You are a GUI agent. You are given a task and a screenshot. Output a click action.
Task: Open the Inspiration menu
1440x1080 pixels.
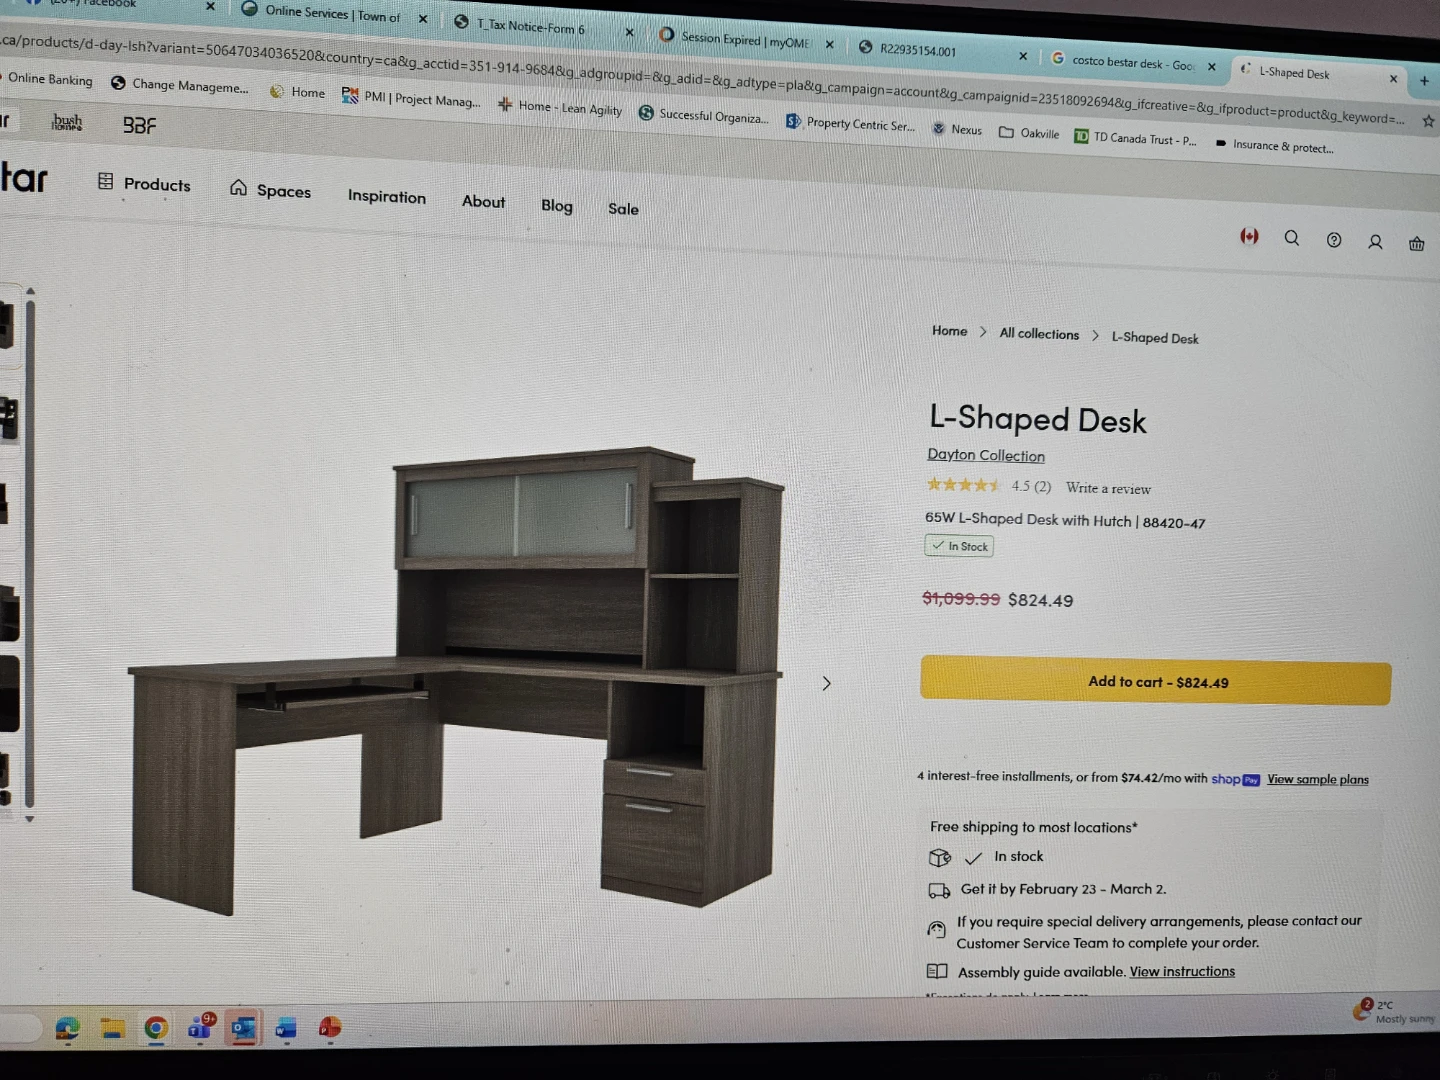point(387,196)
